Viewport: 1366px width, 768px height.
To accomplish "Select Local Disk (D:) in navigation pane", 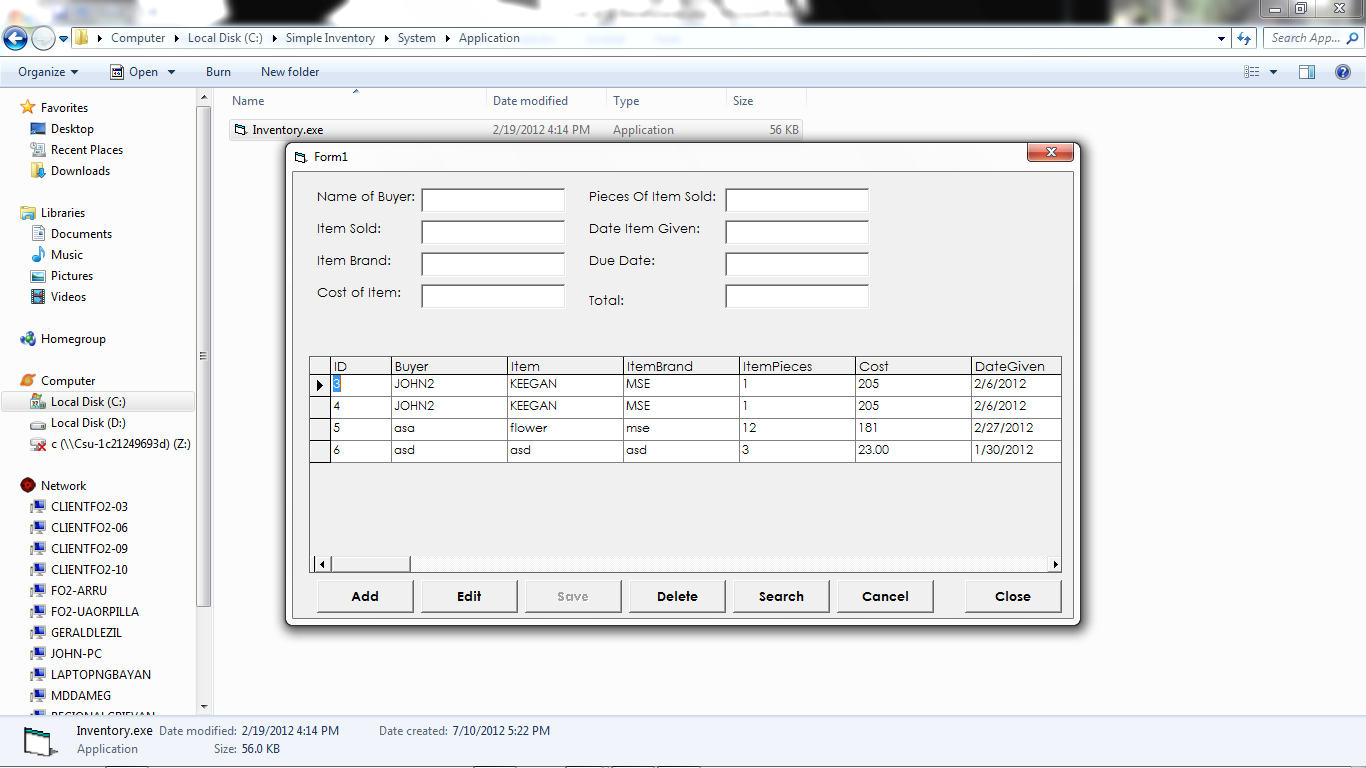I will pos(88,423).
